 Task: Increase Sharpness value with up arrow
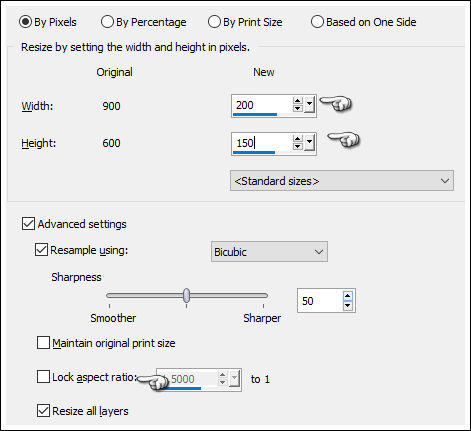348,296
